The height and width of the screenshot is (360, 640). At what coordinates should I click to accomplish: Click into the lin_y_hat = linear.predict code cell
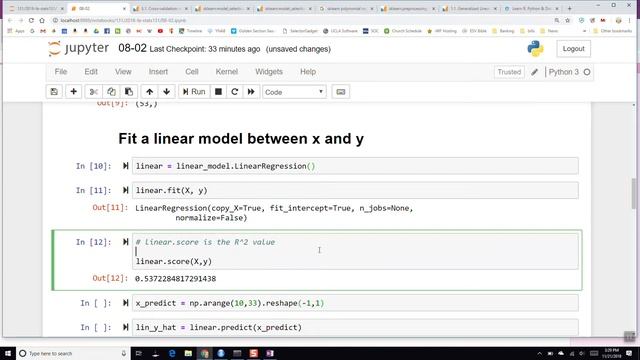pyautogui.click(x=355, y=327)
